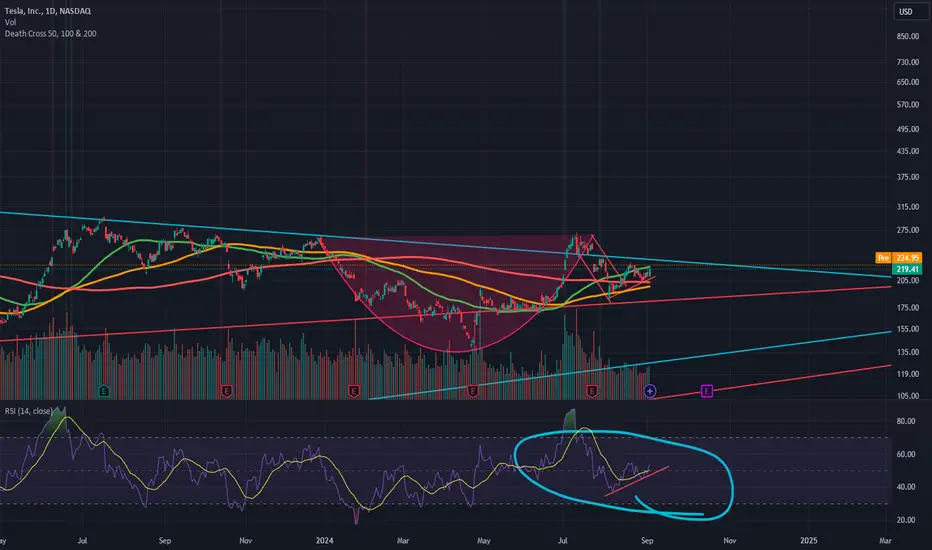Click the 20.00 RSI axis value
This screenshot has height=550, width=932.
pyautogui.click(x=906, y=520)
